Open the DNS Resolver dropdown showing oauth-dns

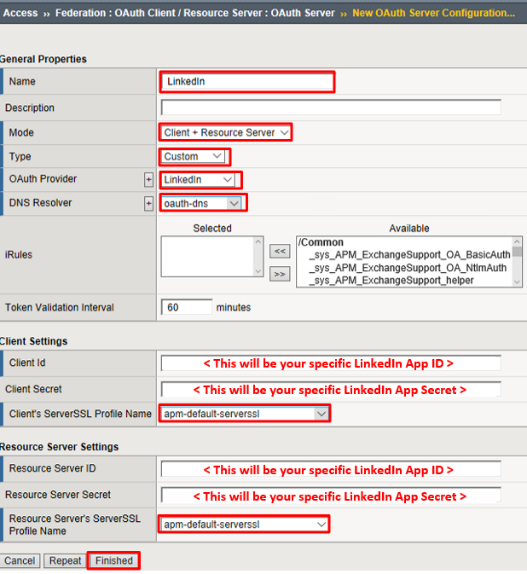[202, 203]
